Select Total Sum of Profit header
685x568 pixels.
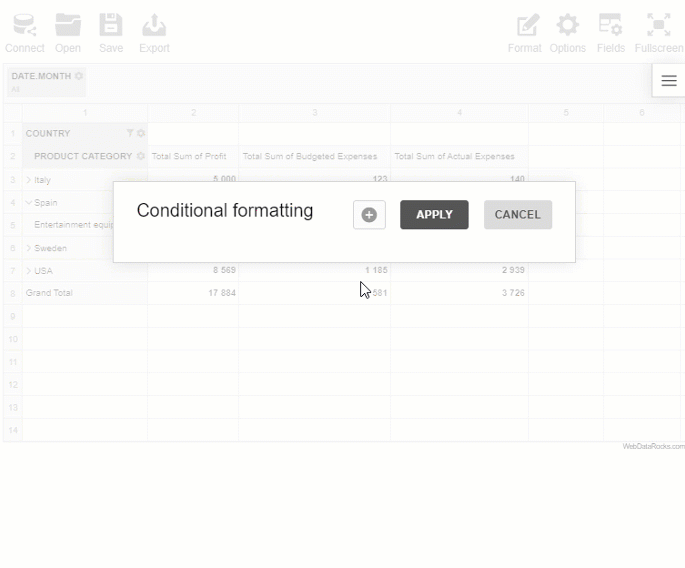pos(193,156)
